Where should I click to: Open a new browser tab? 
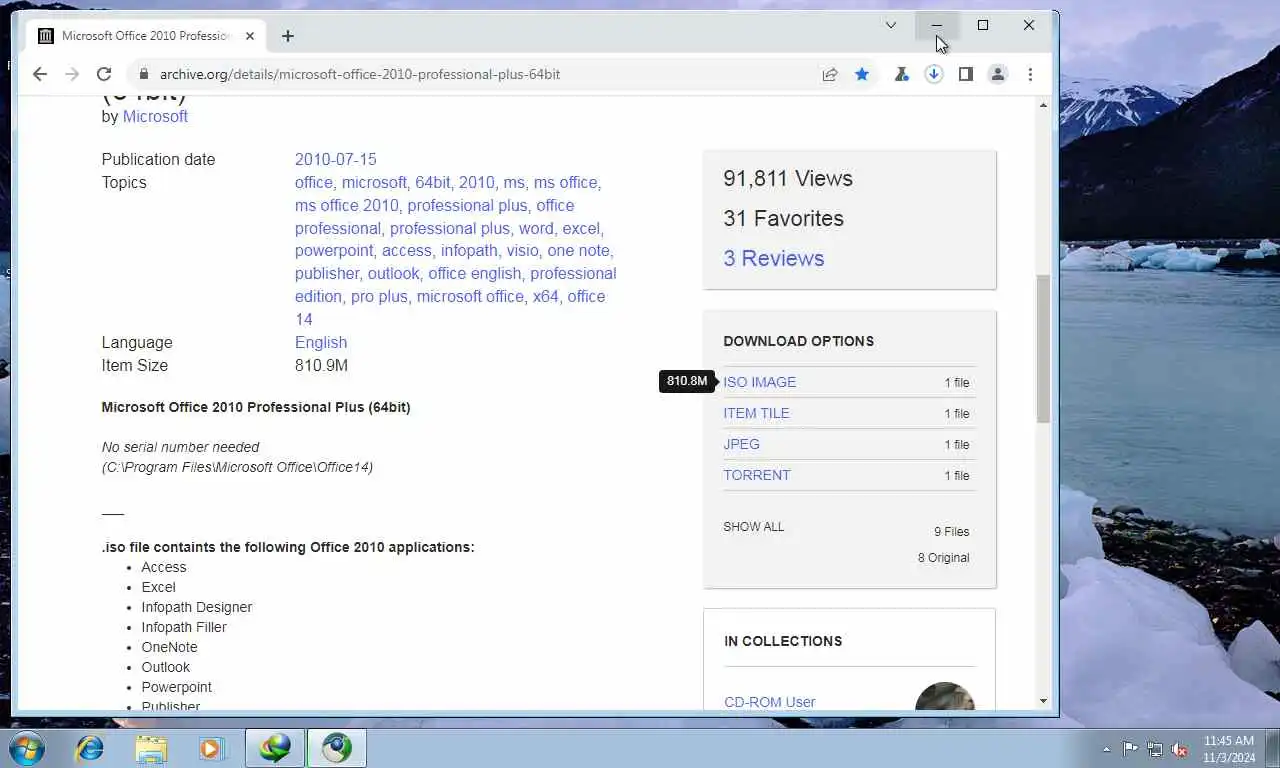pos(288,36)
